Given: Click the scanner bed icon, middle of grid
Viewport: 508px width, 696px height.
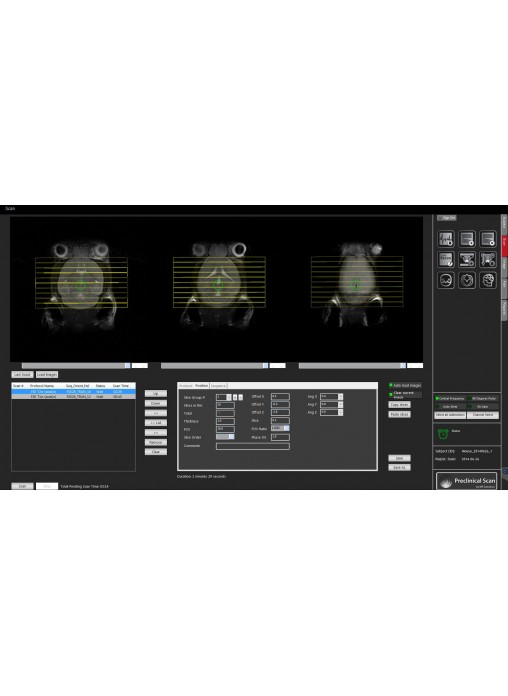Looking at the screenshot, I should [x=467, y=260].
